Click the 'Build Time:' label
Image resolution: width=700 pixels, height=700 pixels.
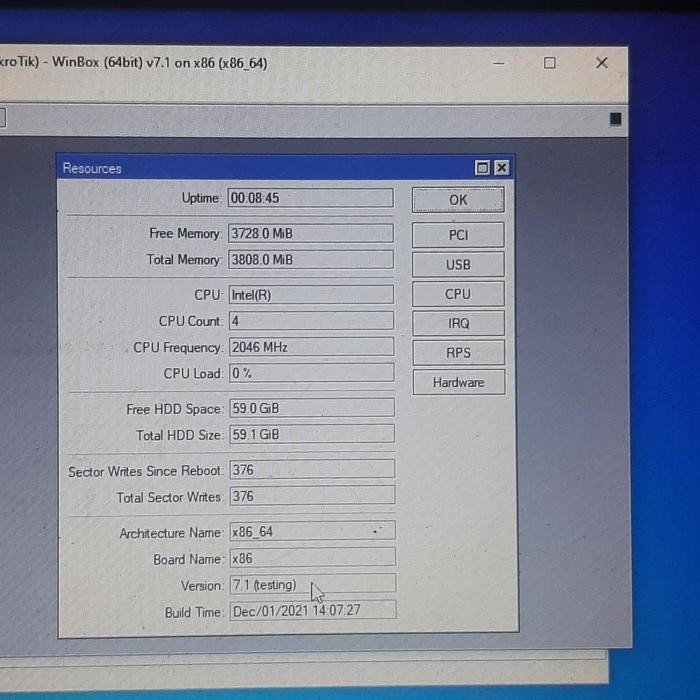click(x=193, y=612)
